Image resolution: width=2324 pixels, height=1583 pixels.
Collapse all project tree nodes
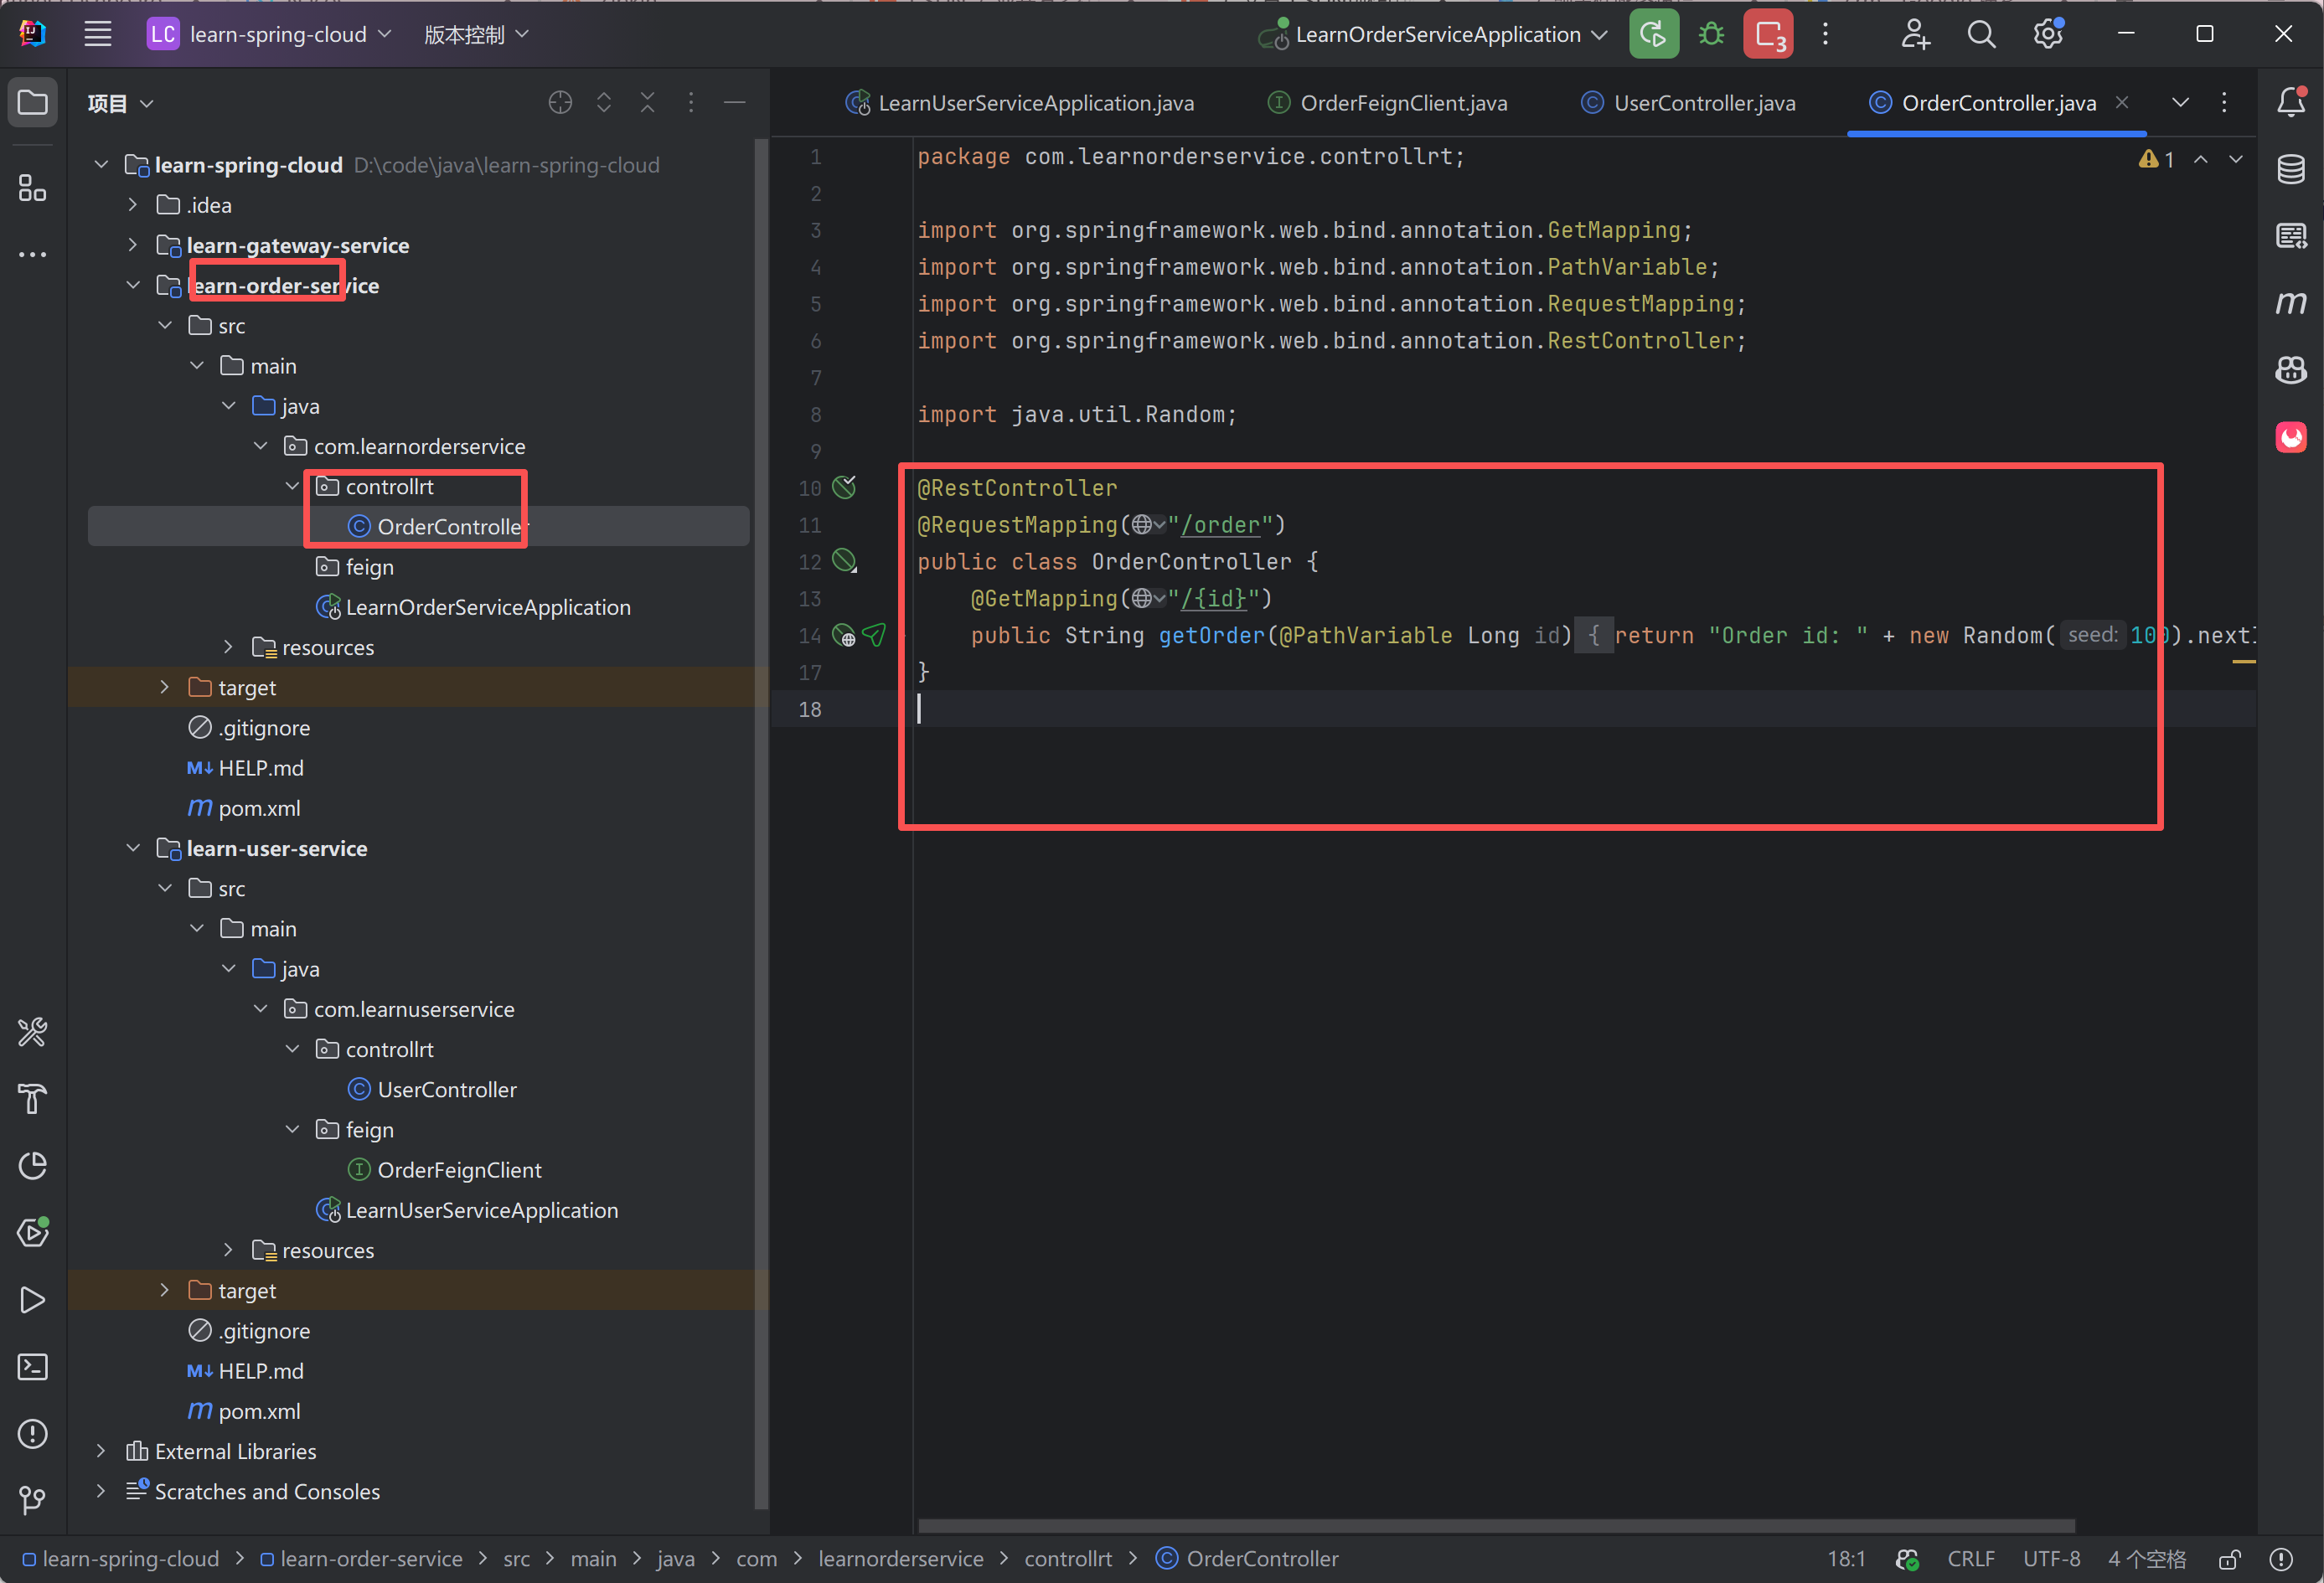point(647,102)
